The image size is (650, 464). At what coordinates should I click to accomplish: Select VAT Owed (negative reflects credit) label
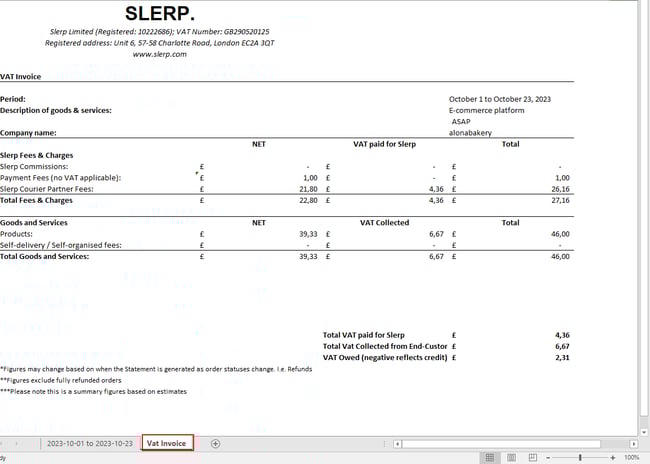pos(385,357)
